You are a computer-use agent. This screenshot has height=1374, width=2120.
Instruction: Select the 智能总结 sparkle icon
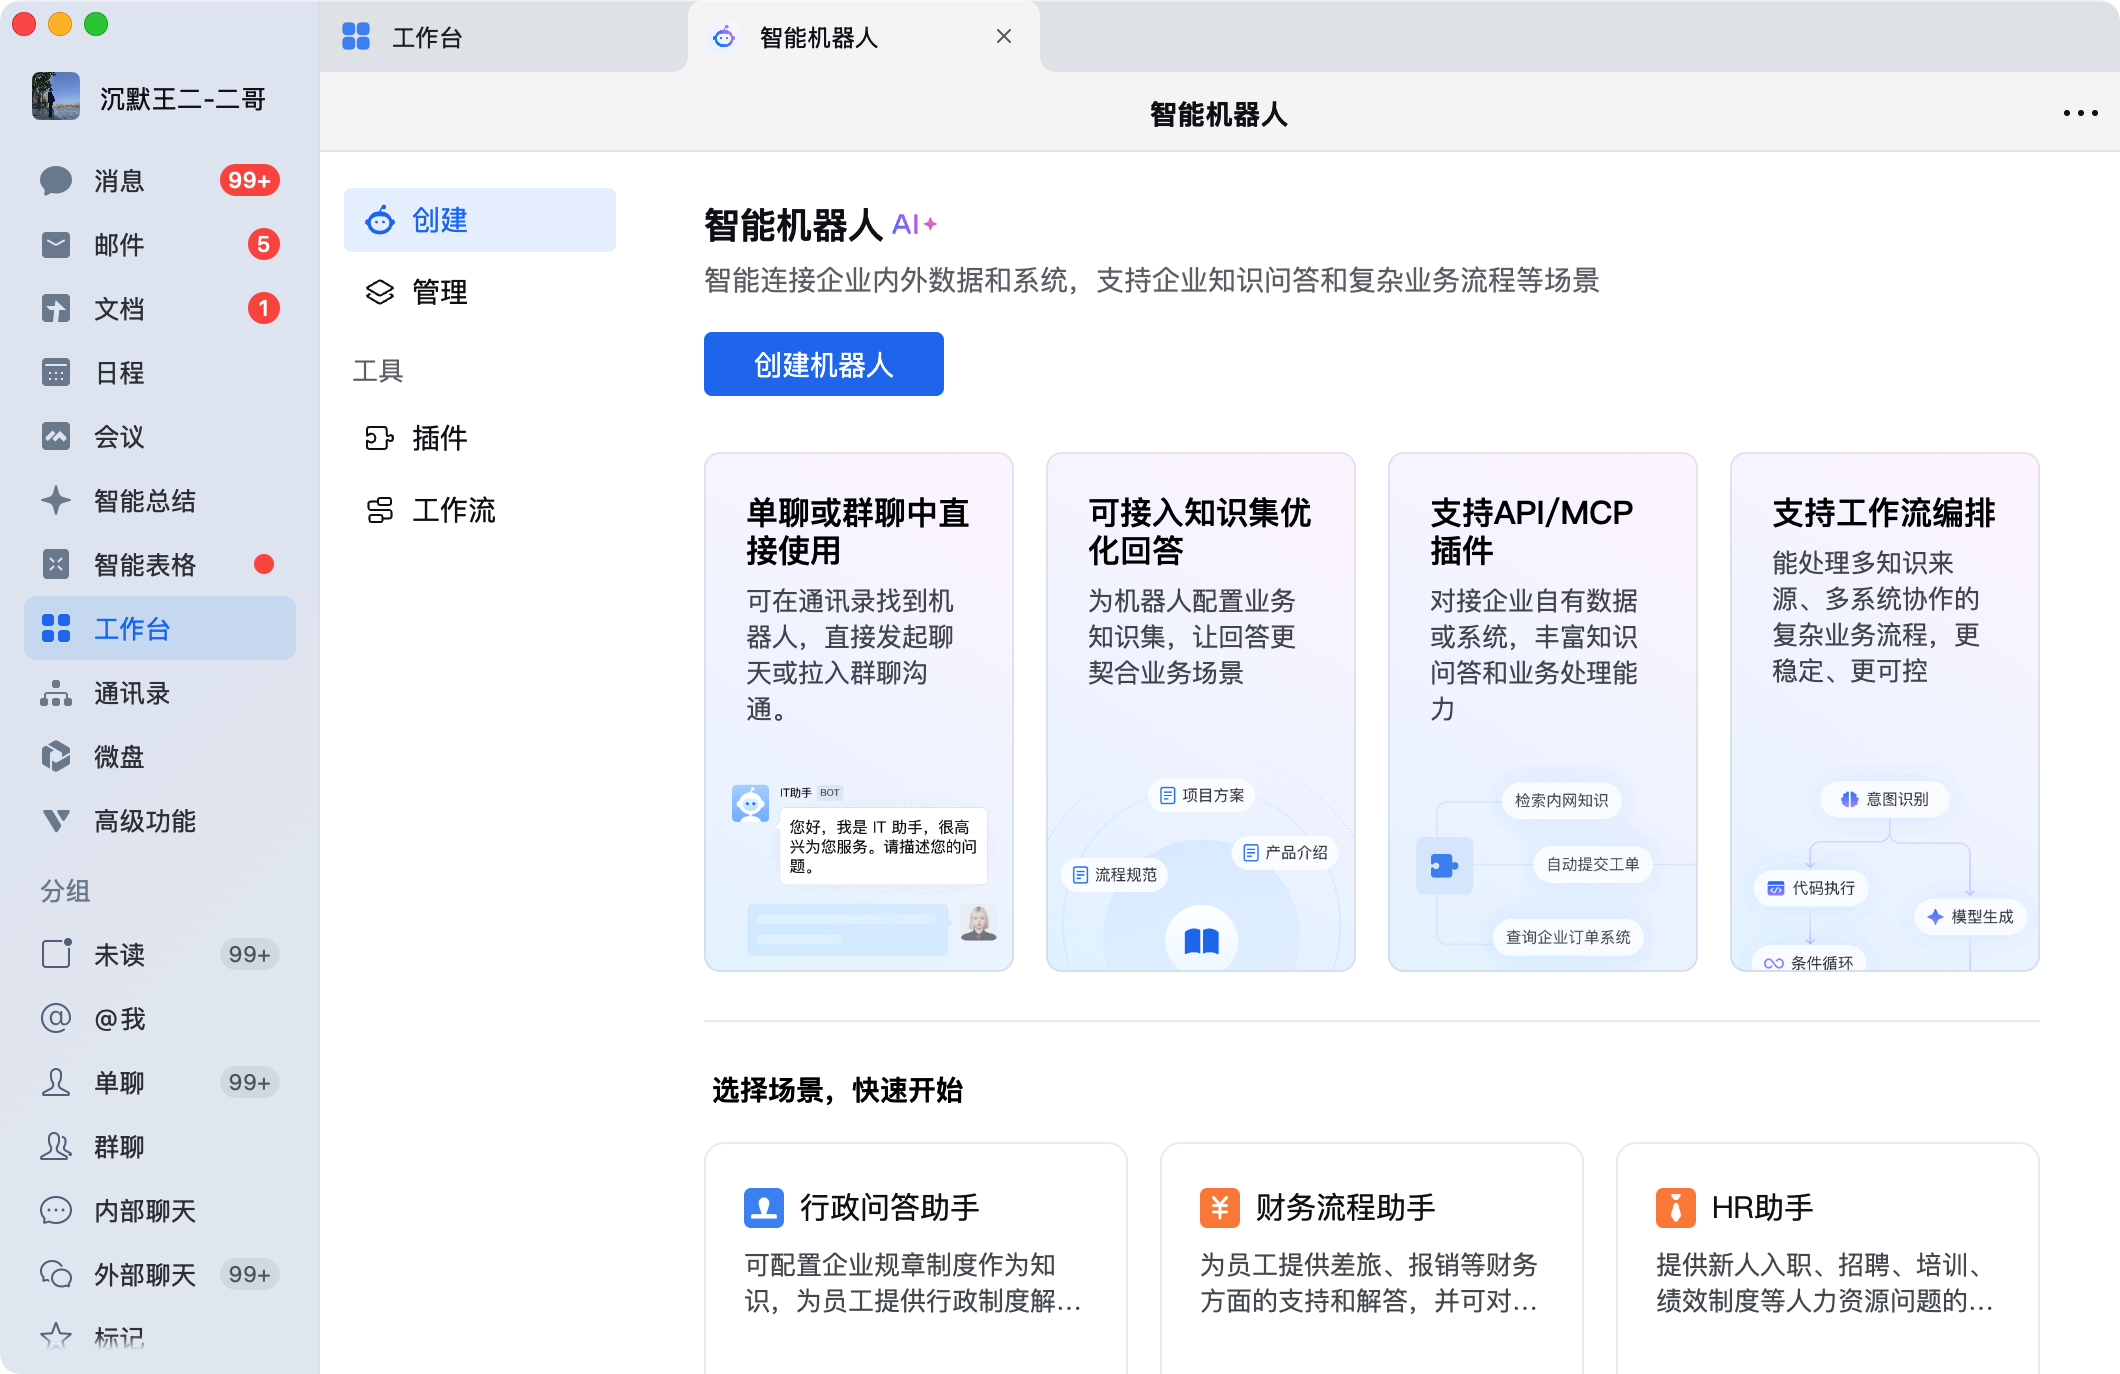click(x=56, y=501)
